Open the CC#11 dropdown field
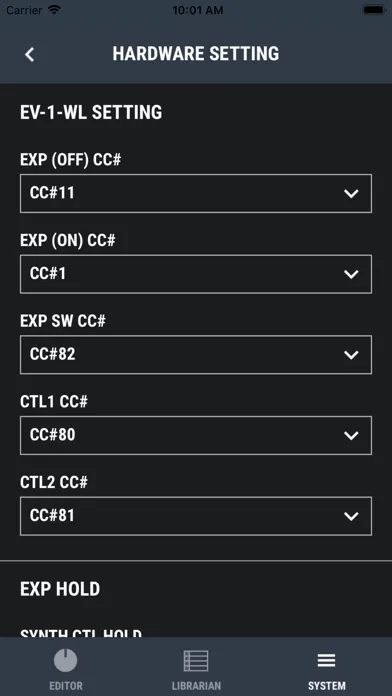This screenshot has width=392, height=696. click(196, 194)
